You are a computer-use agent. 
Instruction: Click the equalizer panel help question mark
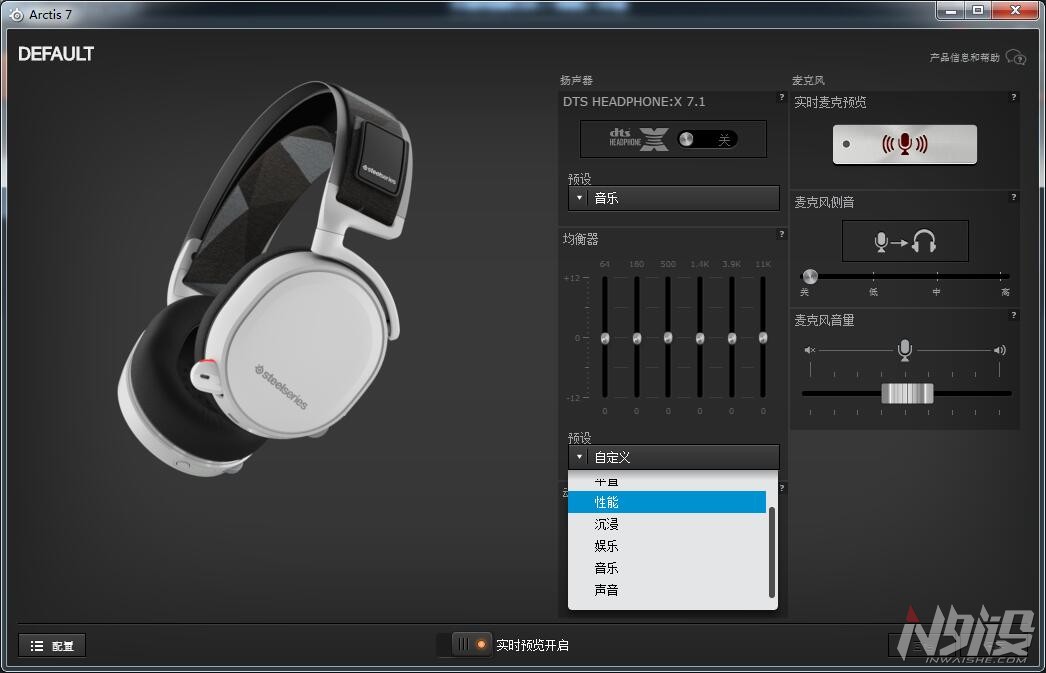coord(781,234)
